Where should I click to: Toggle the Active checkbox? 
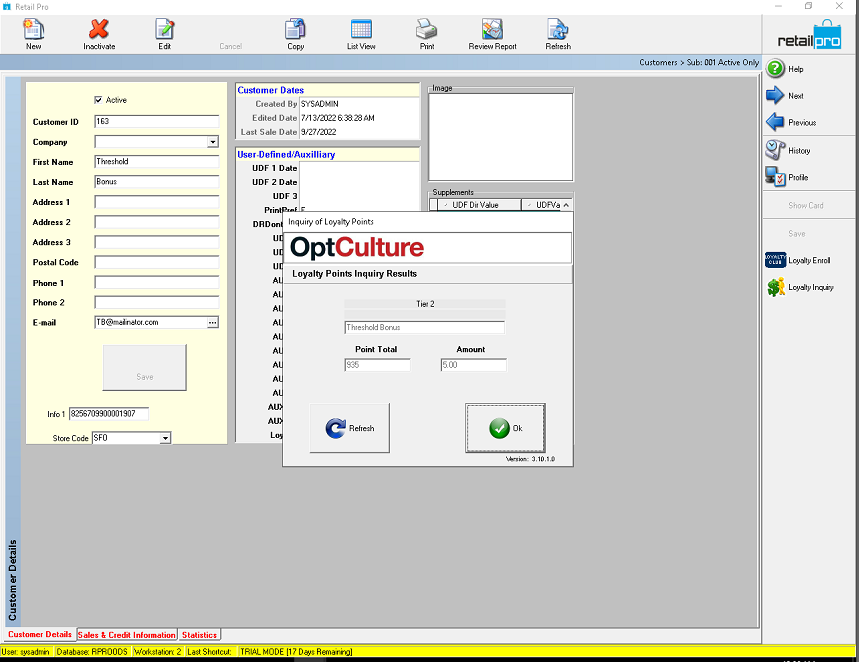click(98, 100)
